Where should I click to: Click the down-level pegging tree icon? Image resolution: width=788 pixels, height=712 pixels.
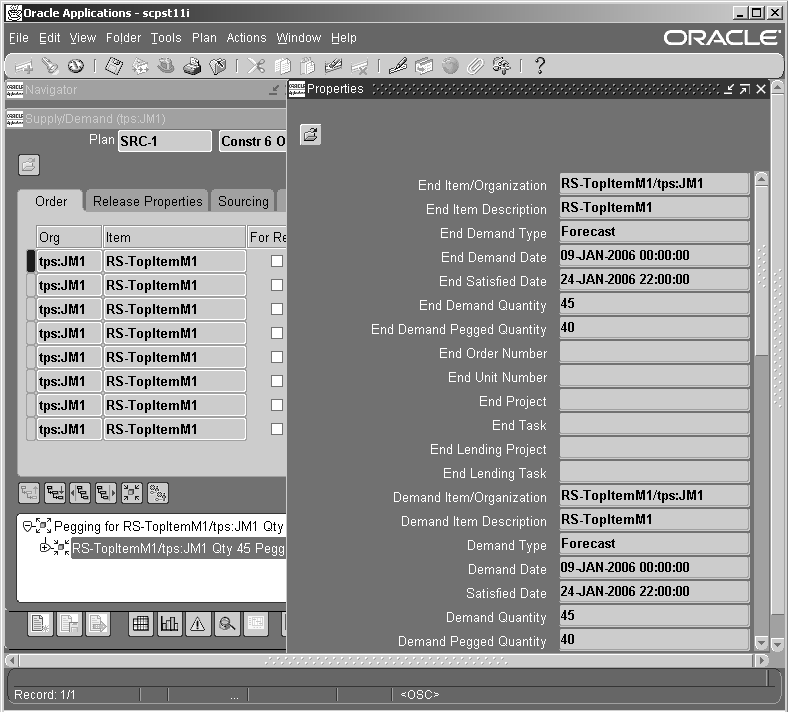pos(55,493)
